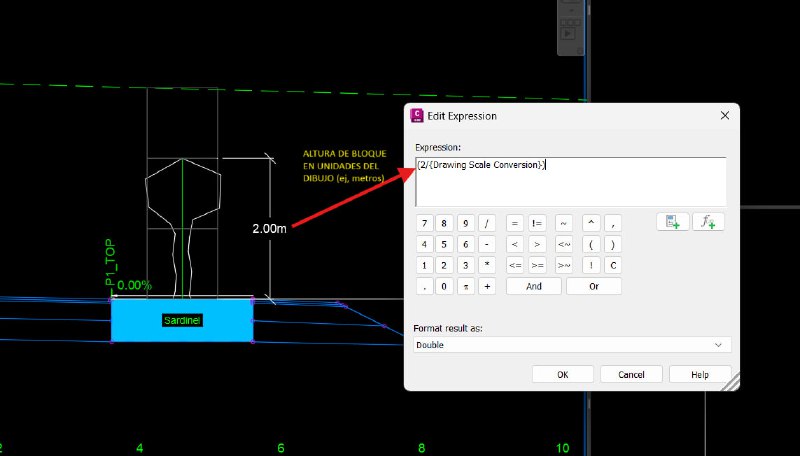Open the Format result as dropdown
This screenshot has height=456, width=800.
click(572, 345)
